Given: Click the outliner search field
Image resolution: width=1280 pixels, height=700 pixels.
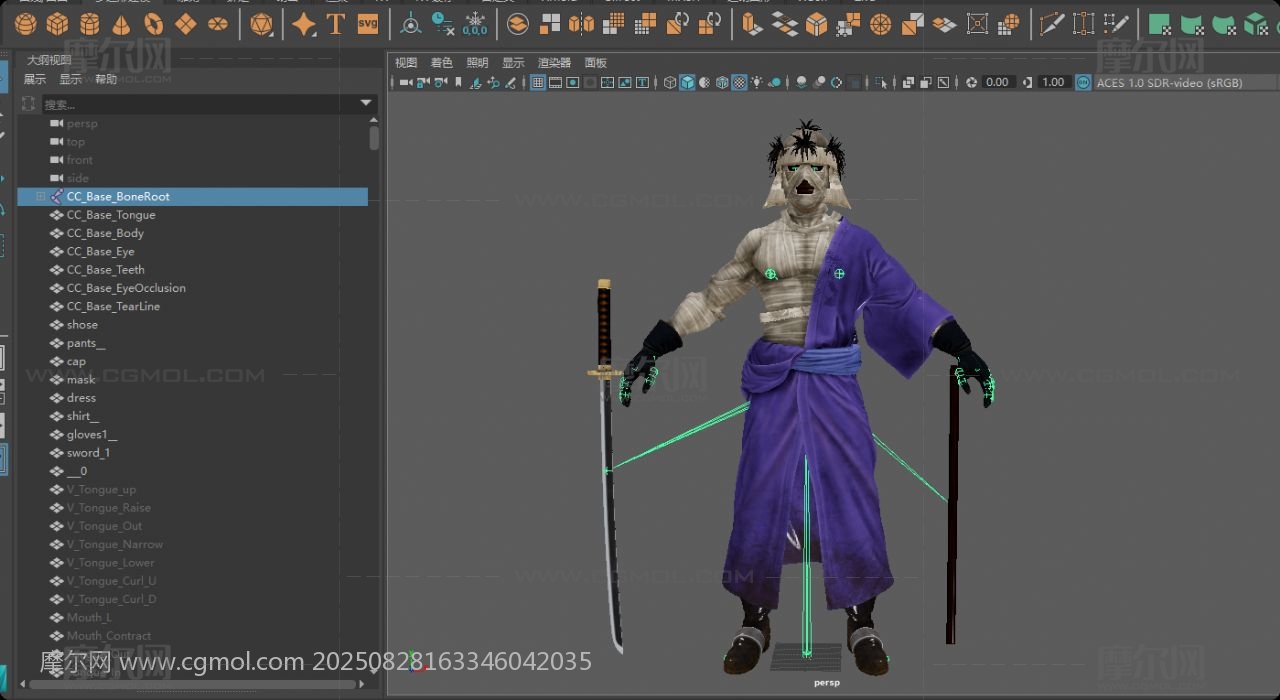Looking at the screenshot, I should pos(198,103).
